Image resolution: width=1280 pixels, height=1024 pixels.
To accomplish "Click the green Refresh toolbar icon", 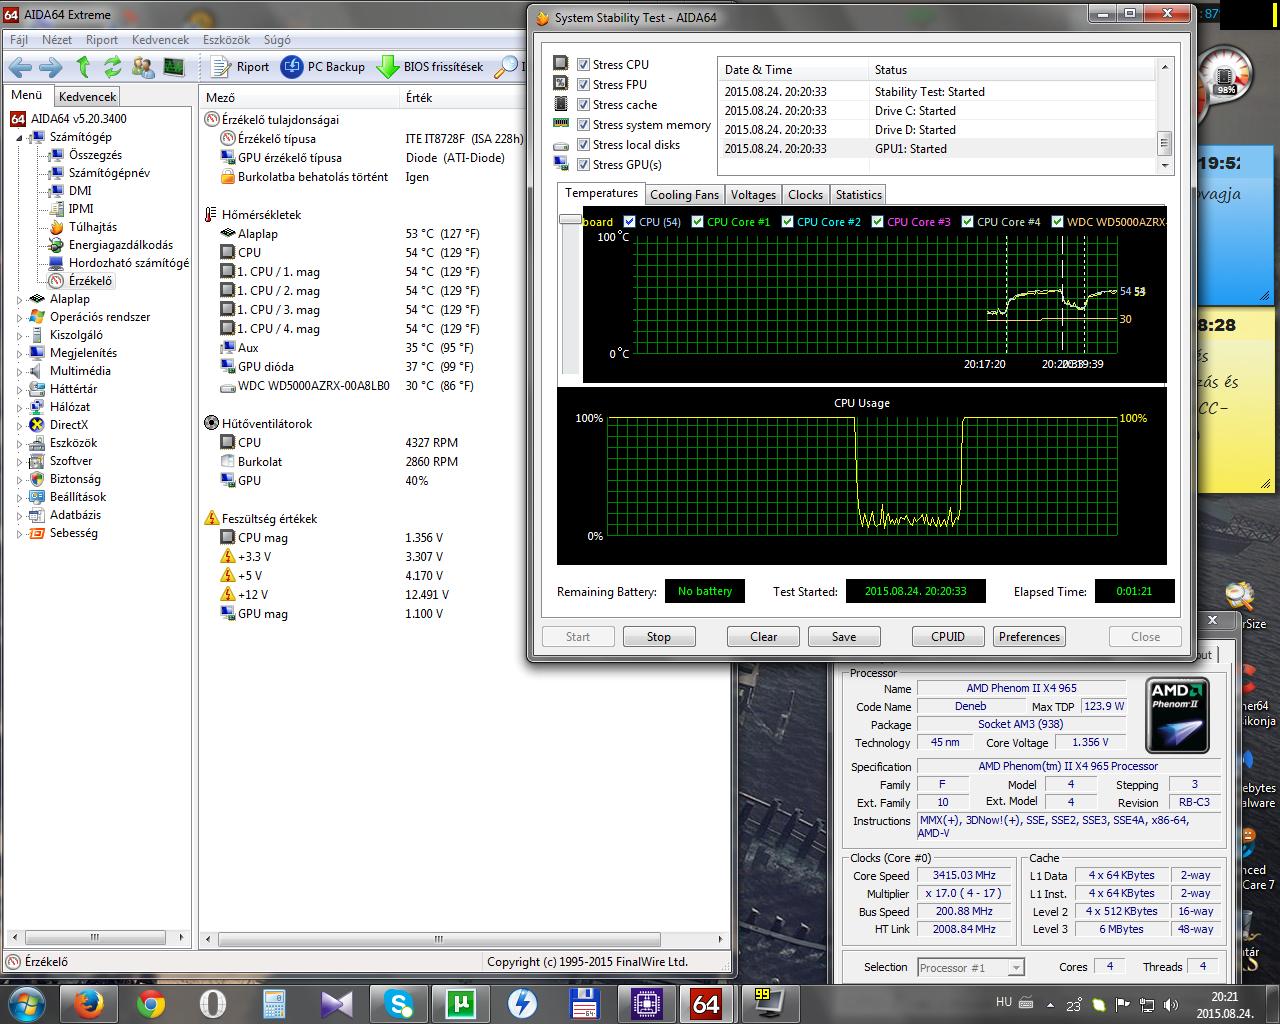I will (x=112, y=67).
